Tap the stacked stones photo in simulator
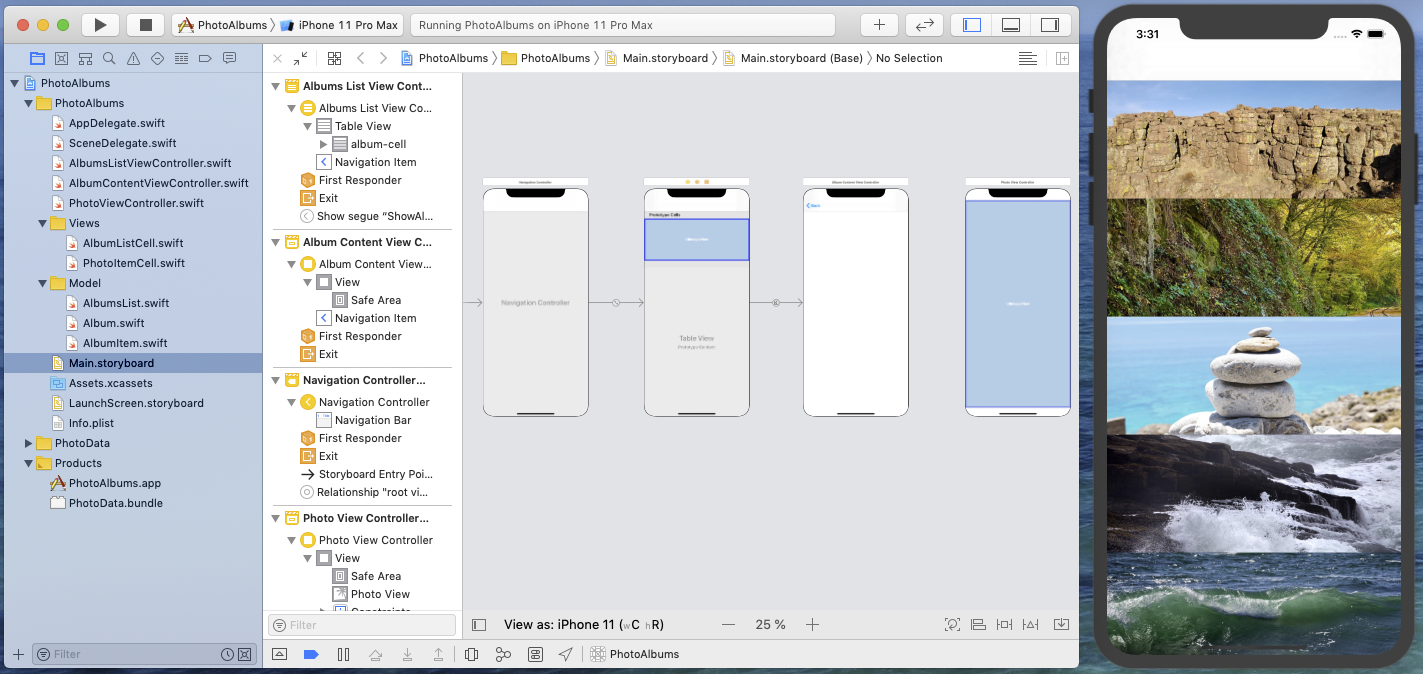The height and width of the screenshot is (674, 1423). click(x=1254, y=376)
